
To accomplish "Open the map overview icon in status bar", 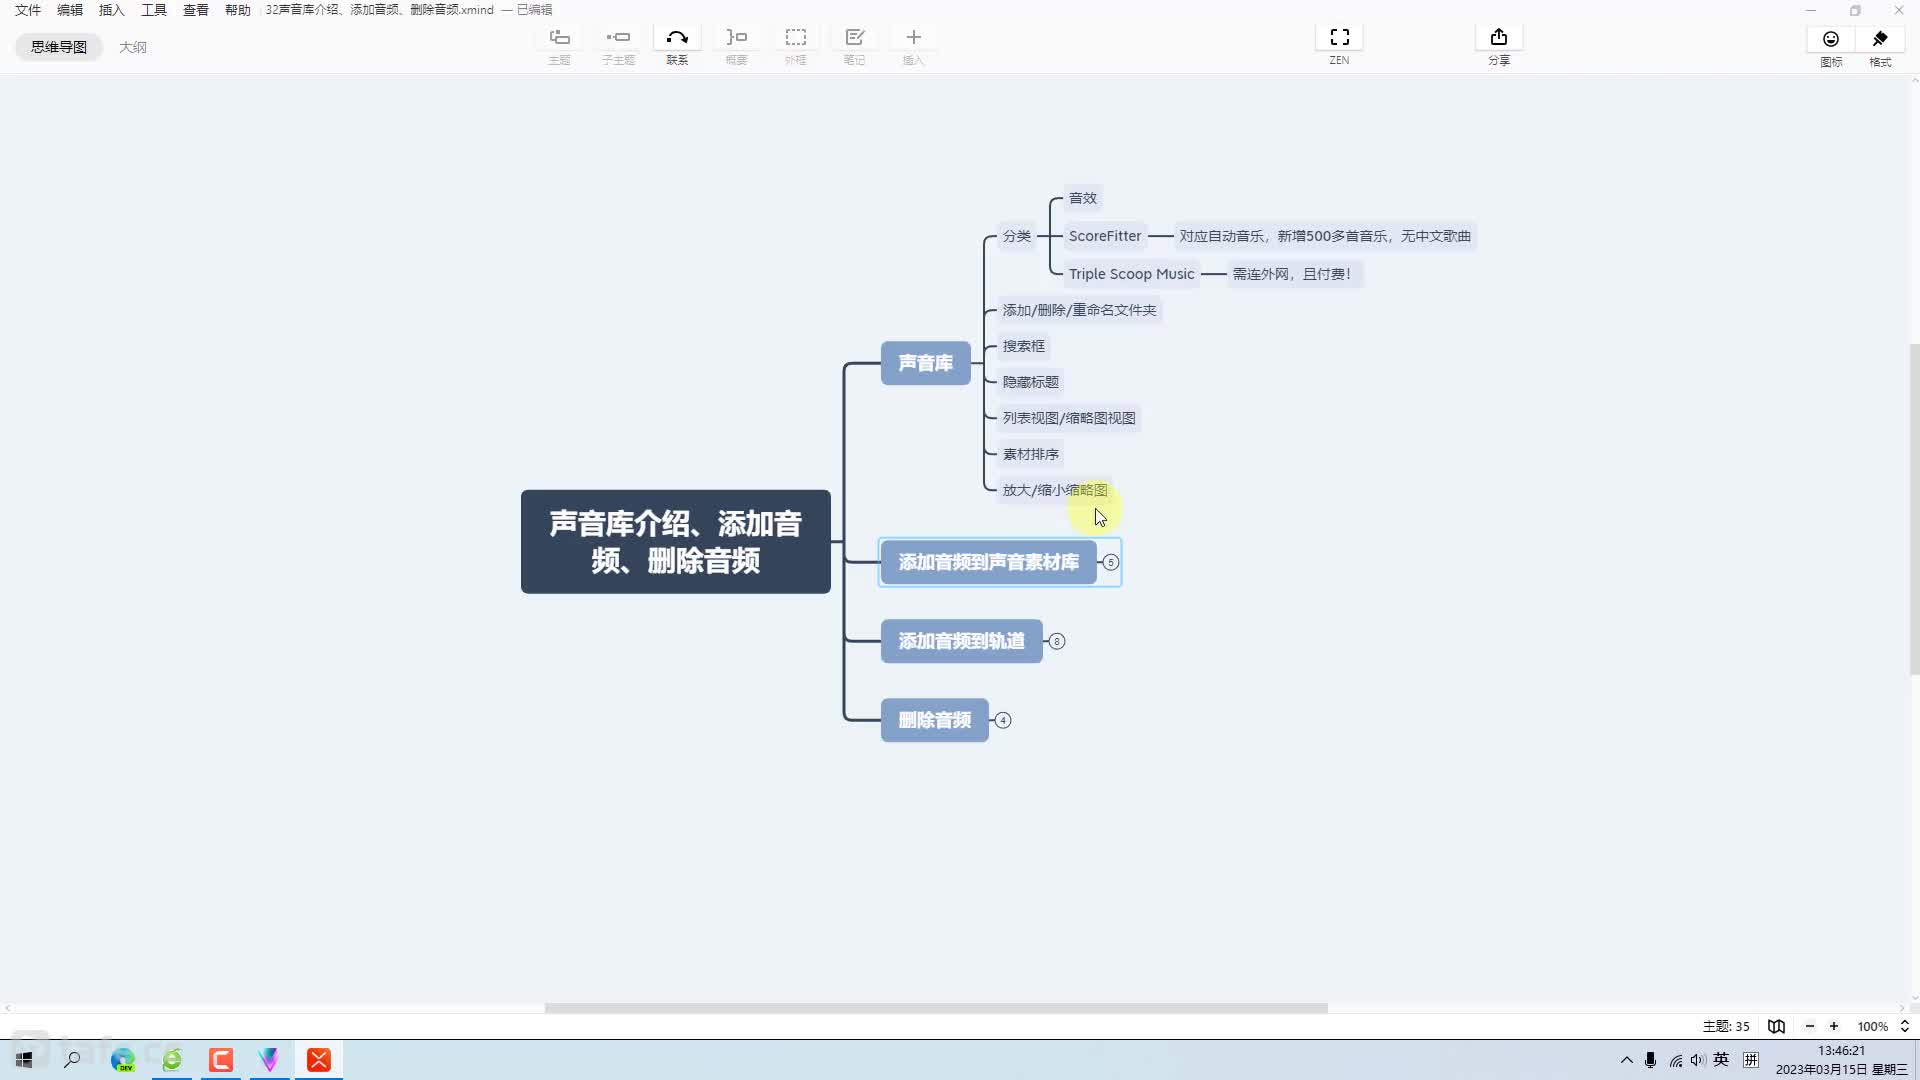I will click(1776, 1026).
